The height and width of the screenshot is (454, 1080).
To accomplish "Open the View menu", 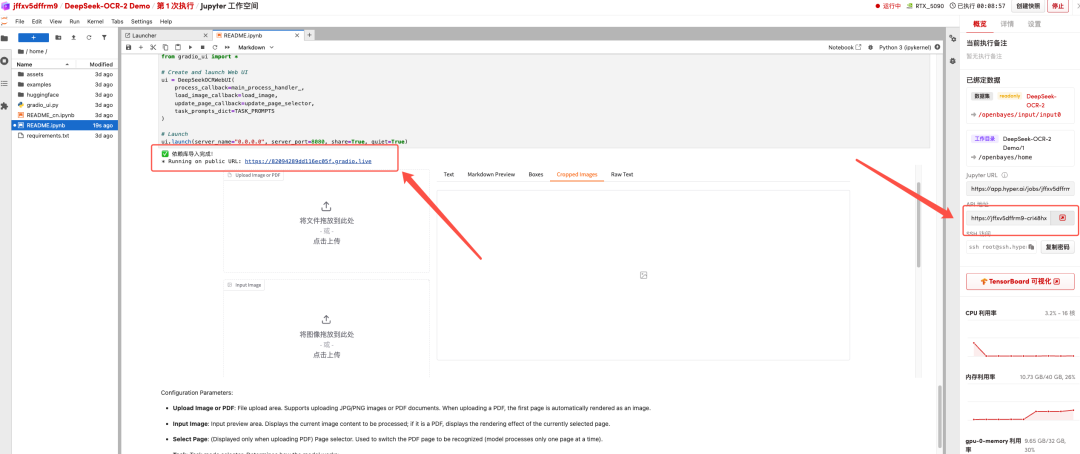I will 55,21.
